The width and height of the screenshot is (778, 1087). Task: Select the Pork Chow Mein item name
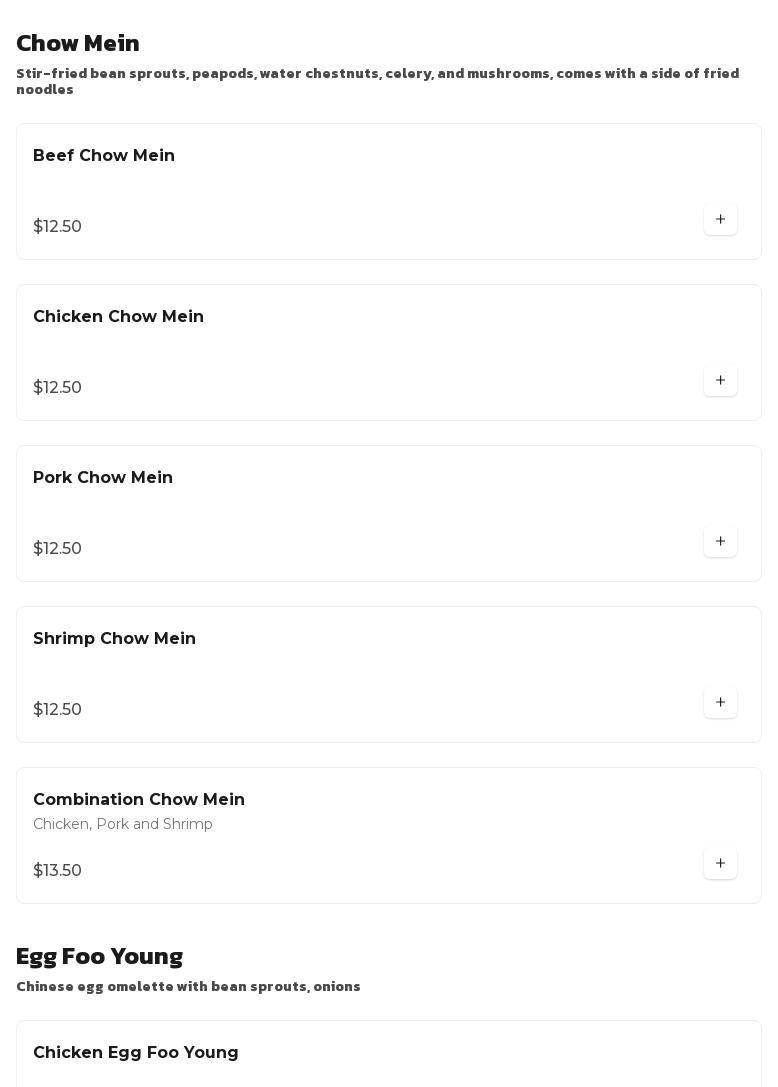103,478
